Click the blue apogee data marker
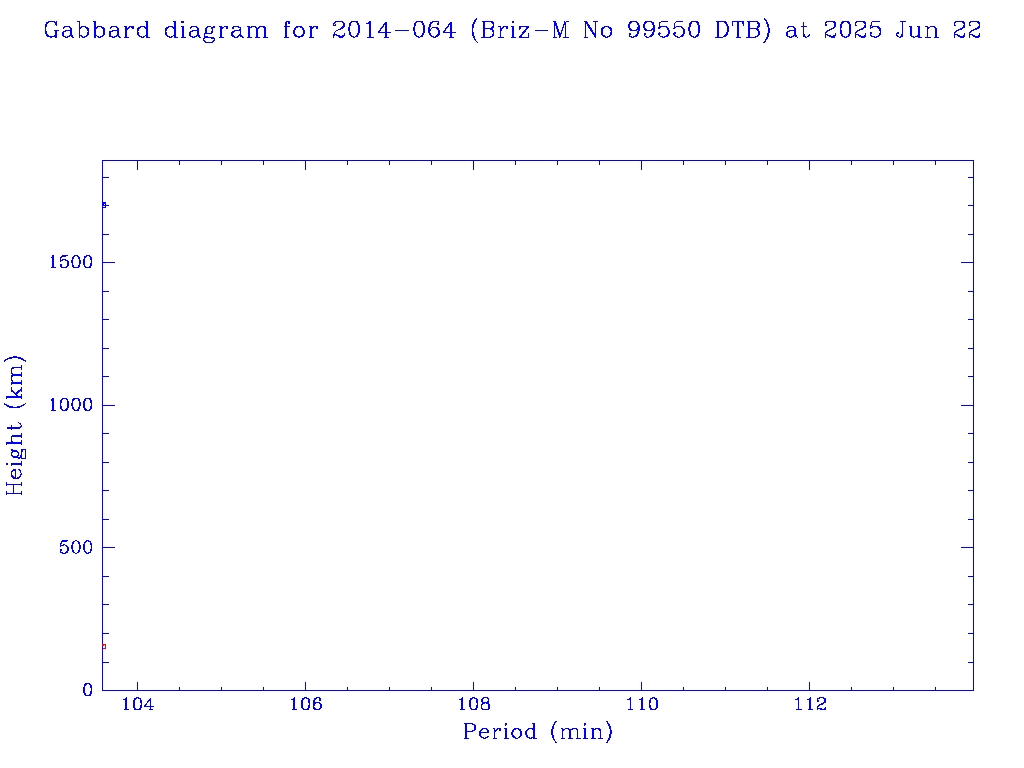Screen dimensions: 1024x768 [x=104, y=205]
